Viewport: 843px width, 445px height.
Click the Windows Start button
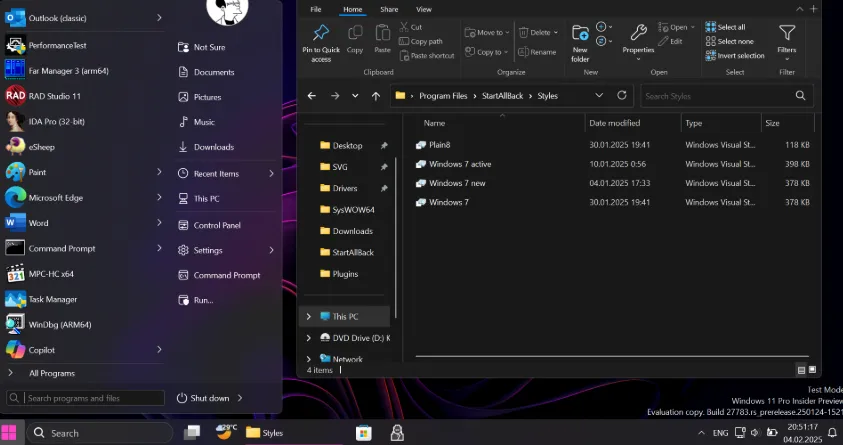coord(9,433)
